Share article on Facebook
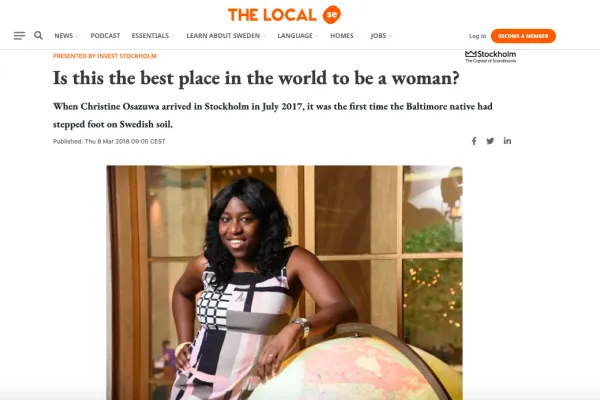The width and height of the screenshot is (600, 400). click(474, 141)
